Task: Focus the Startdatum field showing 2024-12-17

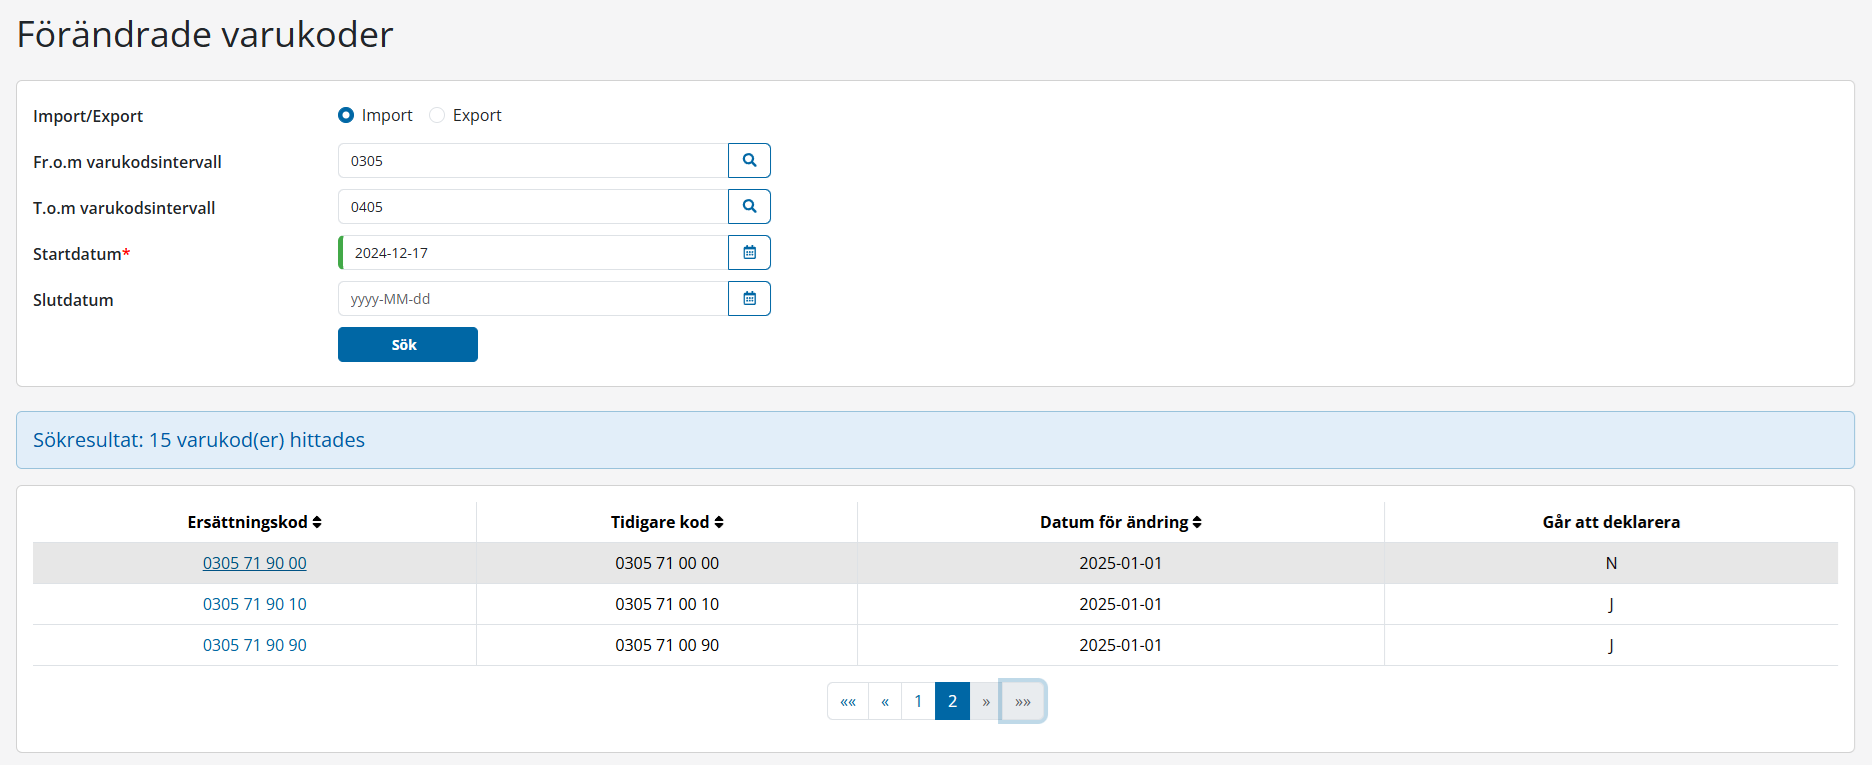Action: pos(533,253)
